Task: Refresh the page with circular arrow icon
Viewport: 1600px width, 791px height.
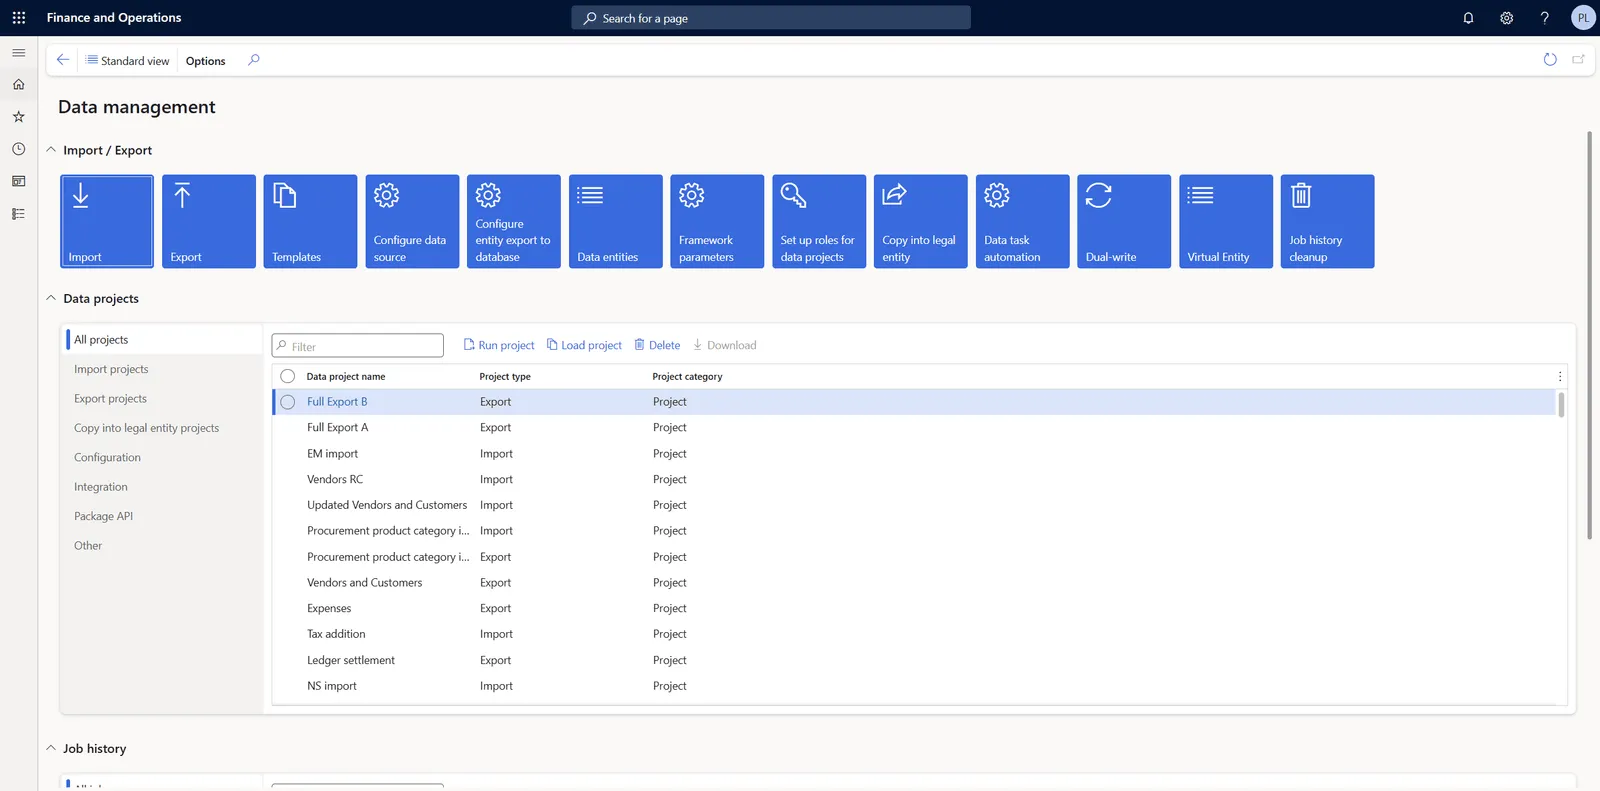Action: tap(1550, 60)
